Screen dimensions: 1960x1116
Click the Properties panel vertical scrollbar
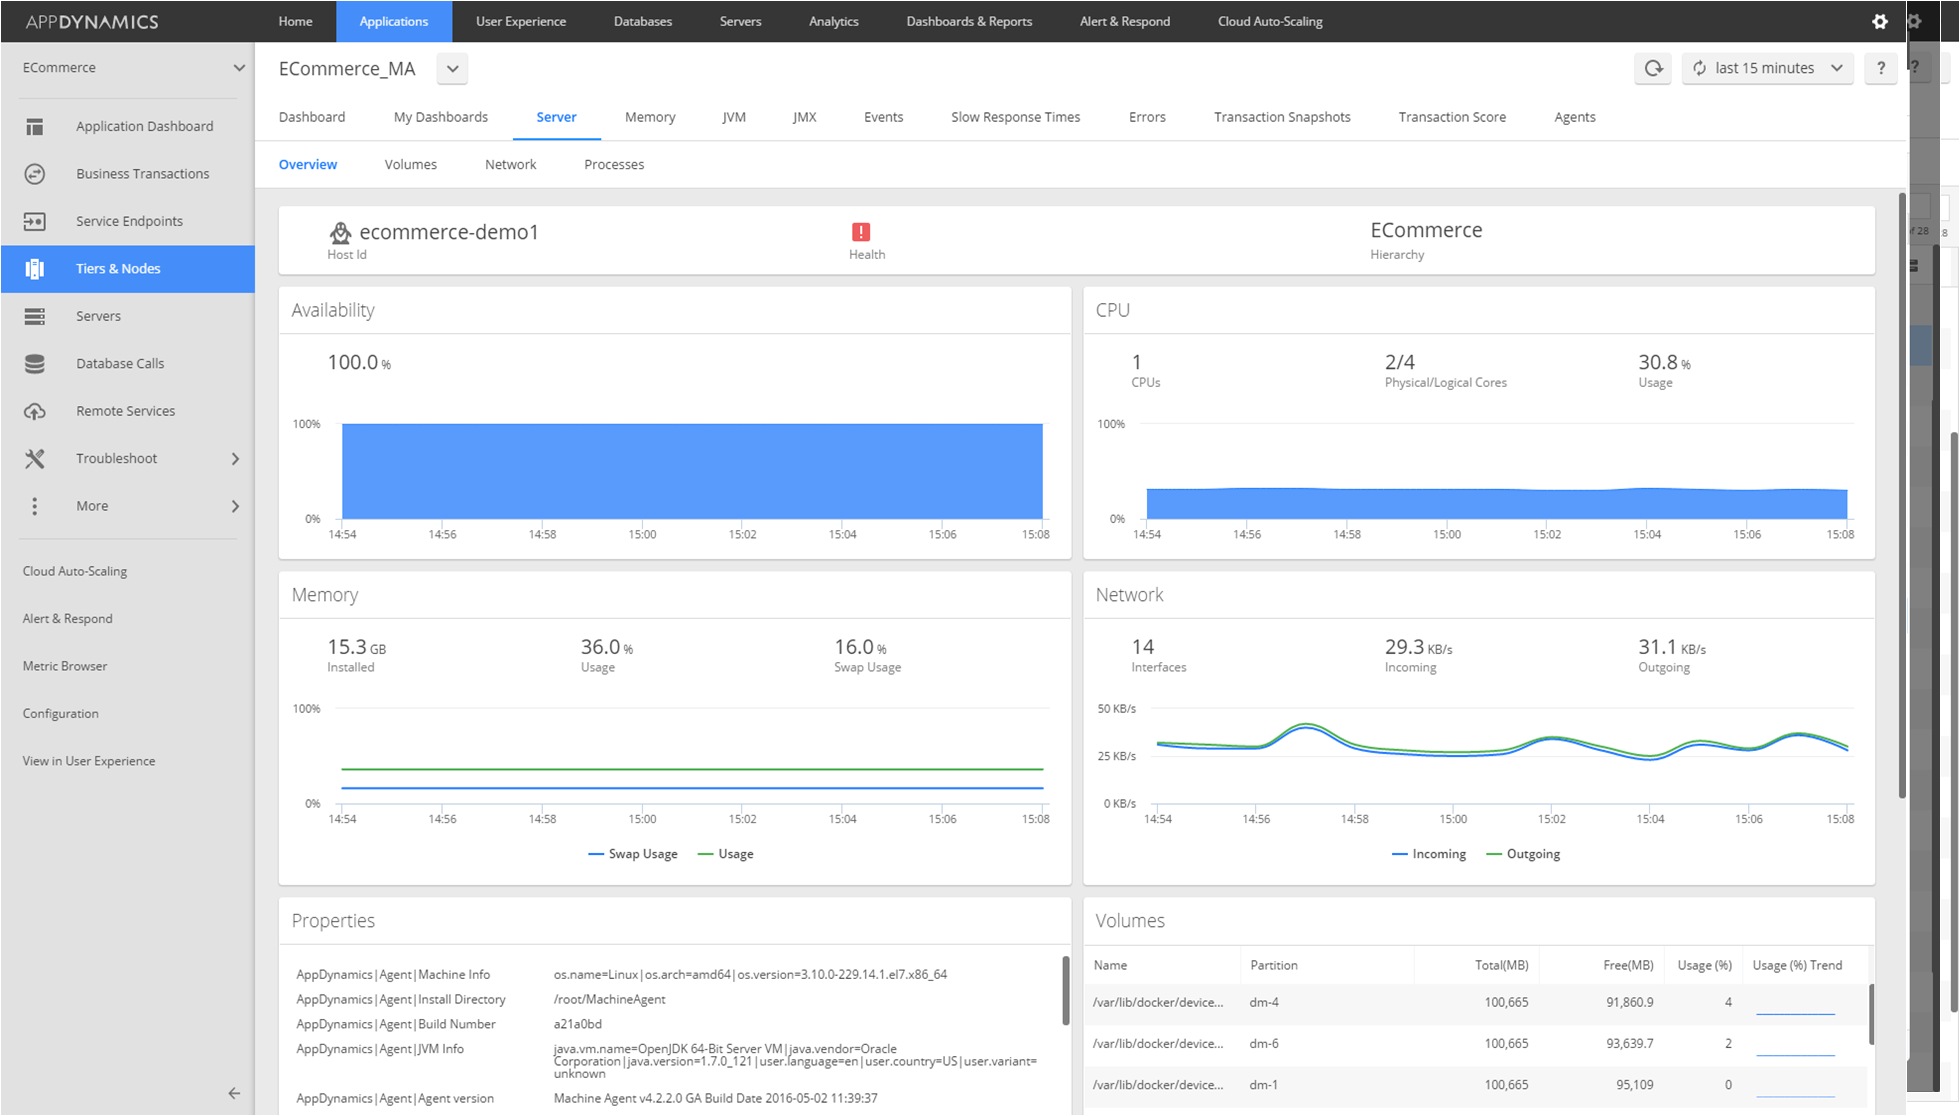point(1065,990)
